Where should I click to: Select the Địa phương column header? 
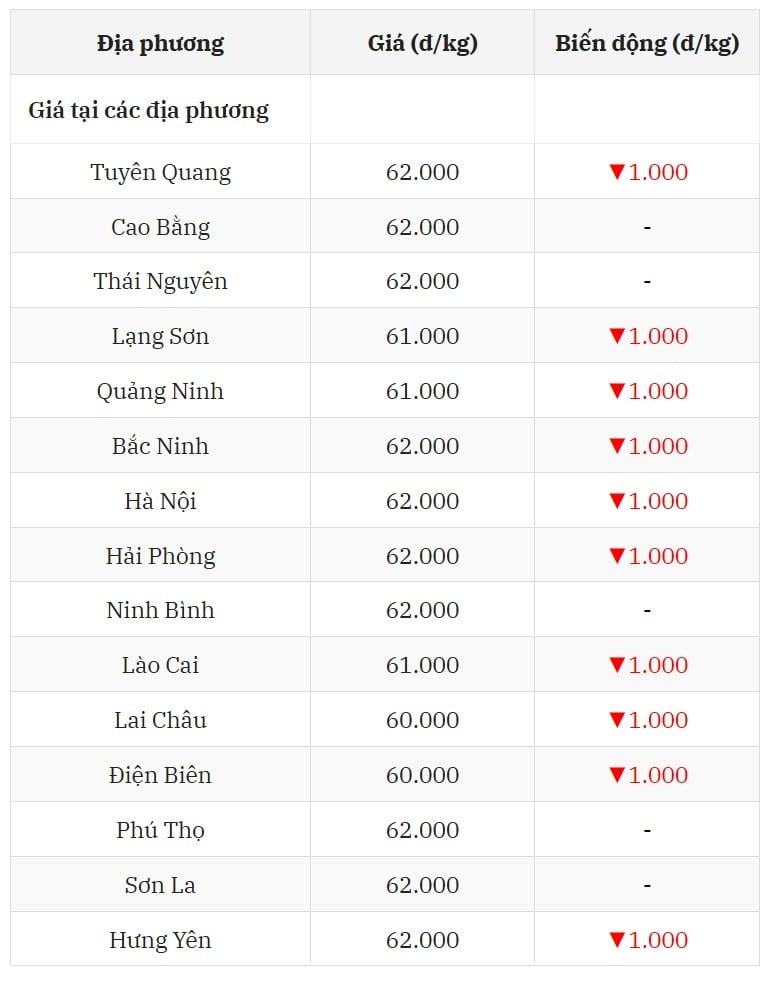[x=160, y=44]
